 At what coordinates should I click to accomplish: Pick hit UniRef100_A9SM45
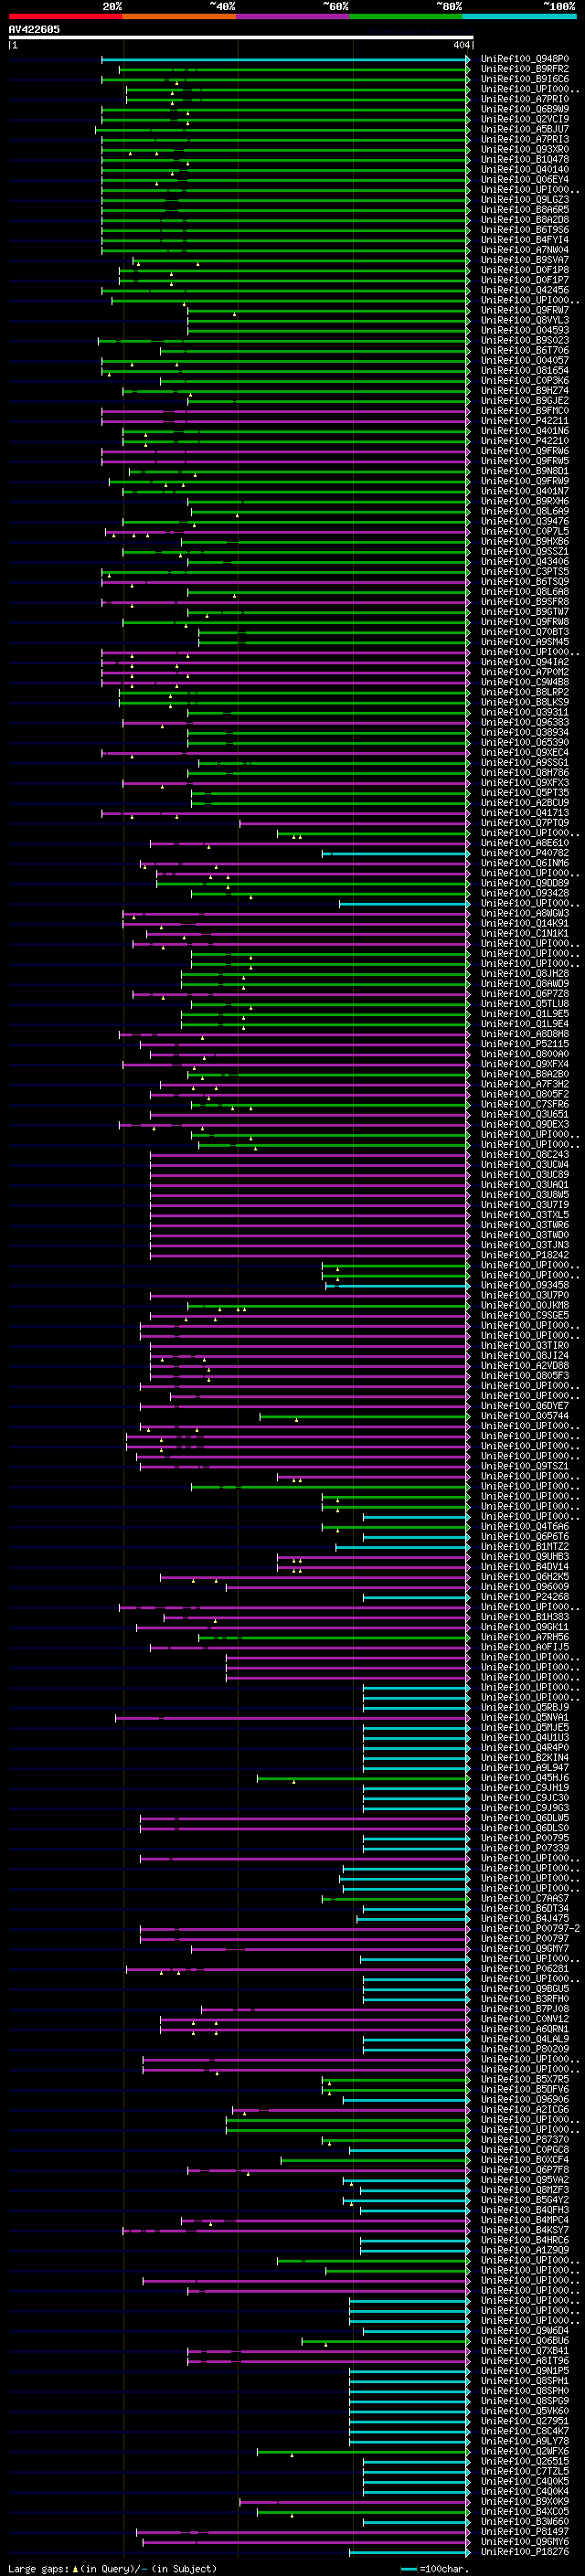(525, 641)
